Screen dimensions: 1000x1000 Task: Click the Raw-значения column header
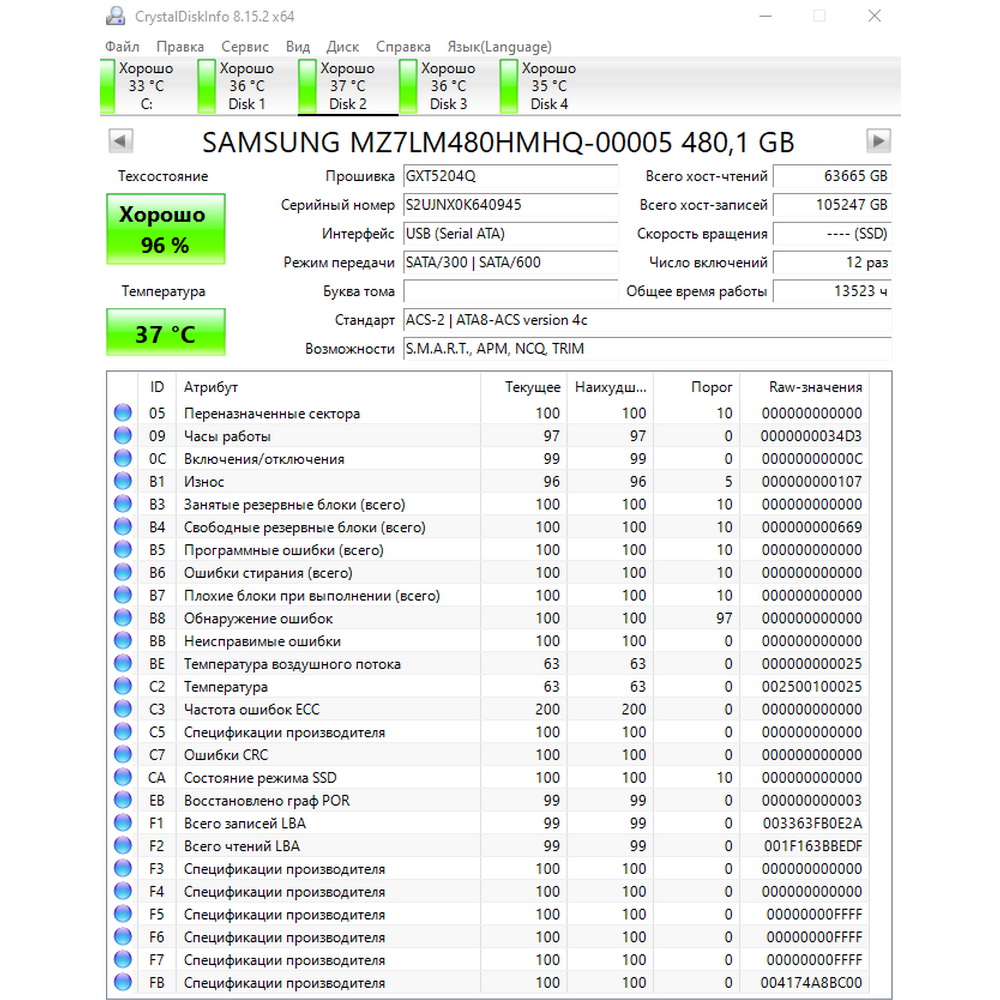tap(815, 387)
